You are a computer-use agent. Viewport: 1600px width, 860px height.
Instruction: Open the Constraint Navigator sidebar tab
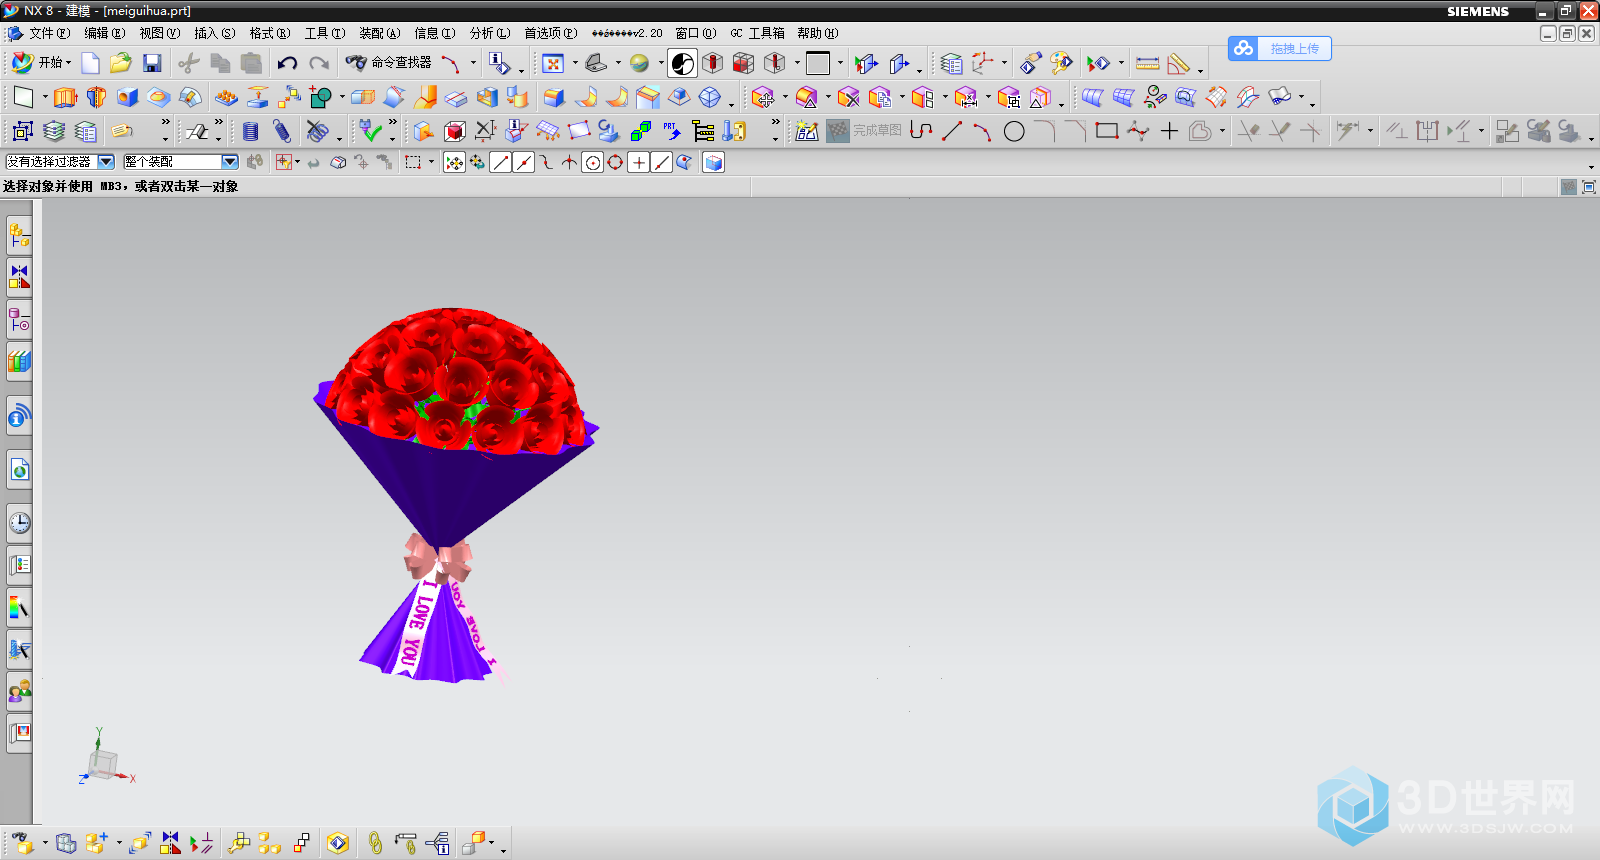tap(19, 277)
